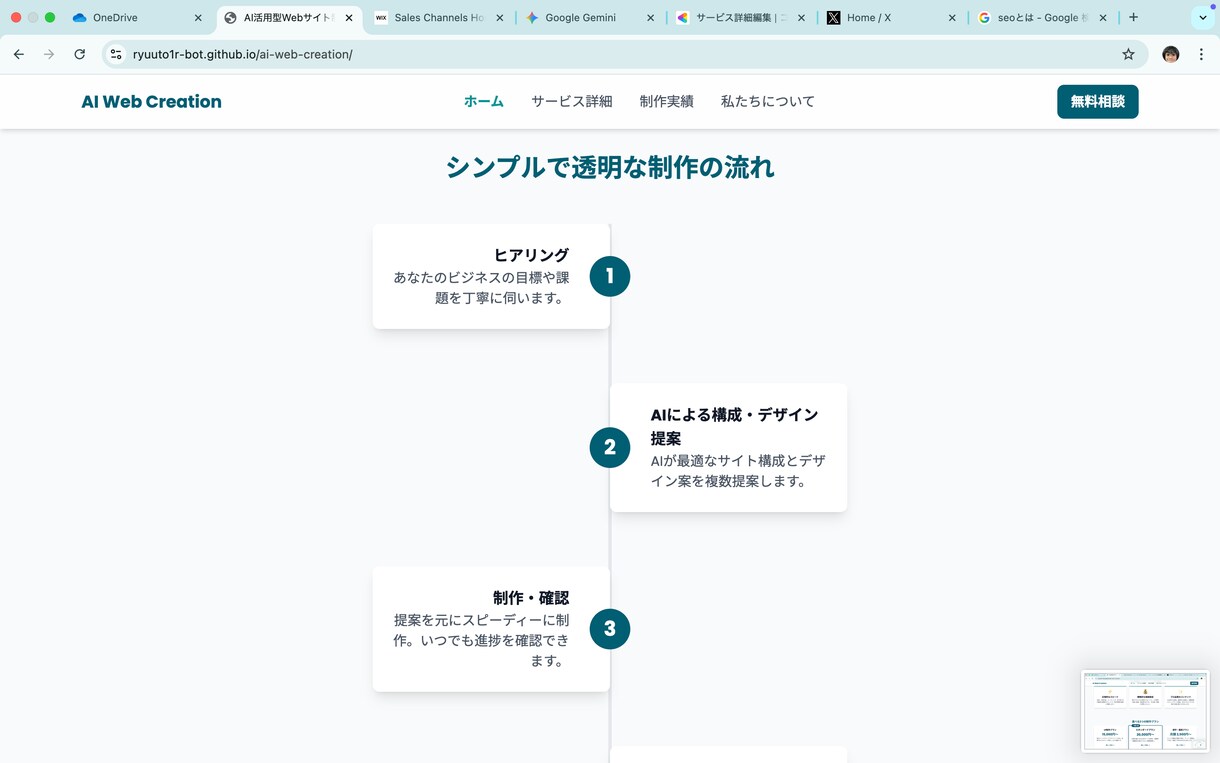Close the Sales Channels tab

tap(500, 18)
